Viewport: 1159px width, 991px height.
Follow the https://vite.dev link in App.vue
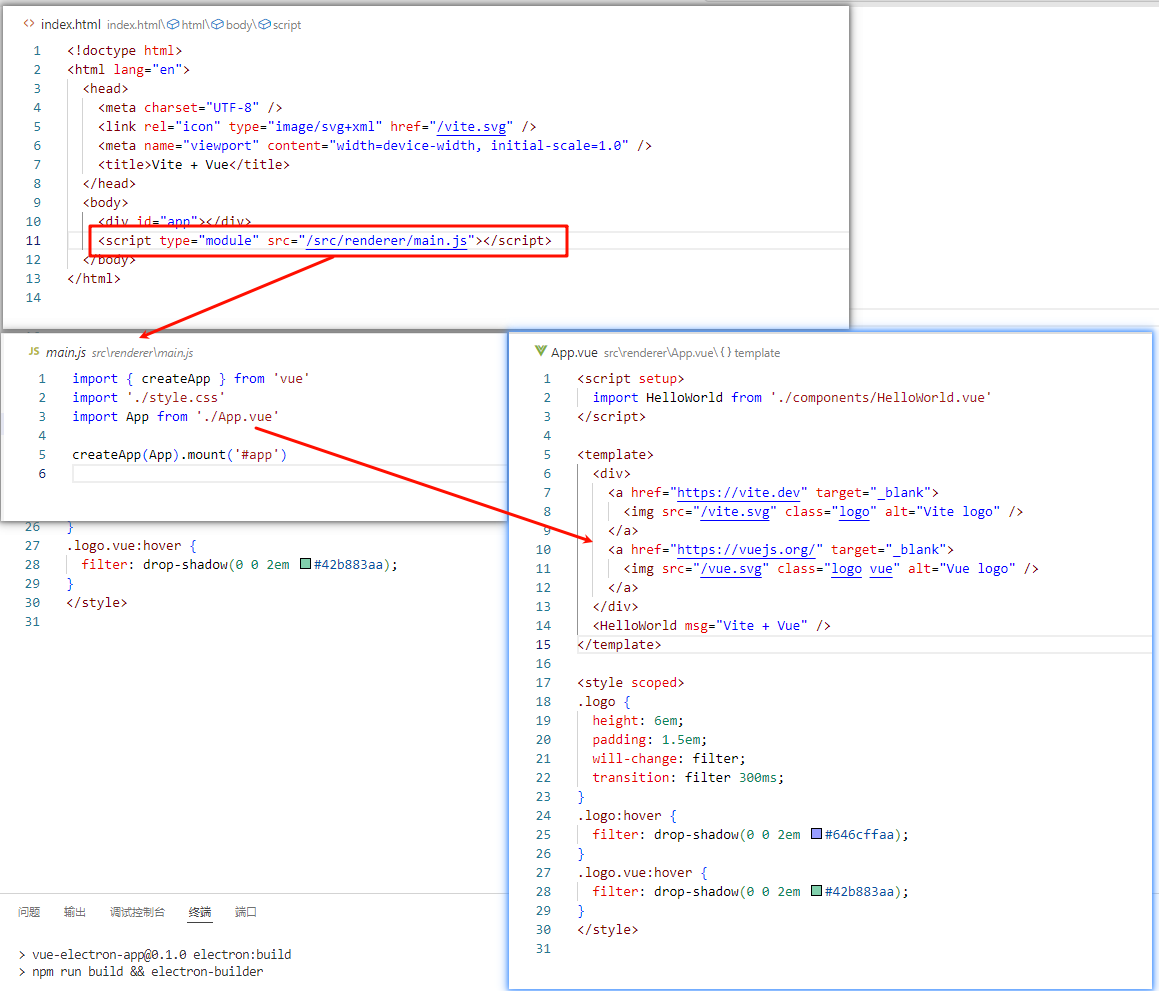pos(741,492)
